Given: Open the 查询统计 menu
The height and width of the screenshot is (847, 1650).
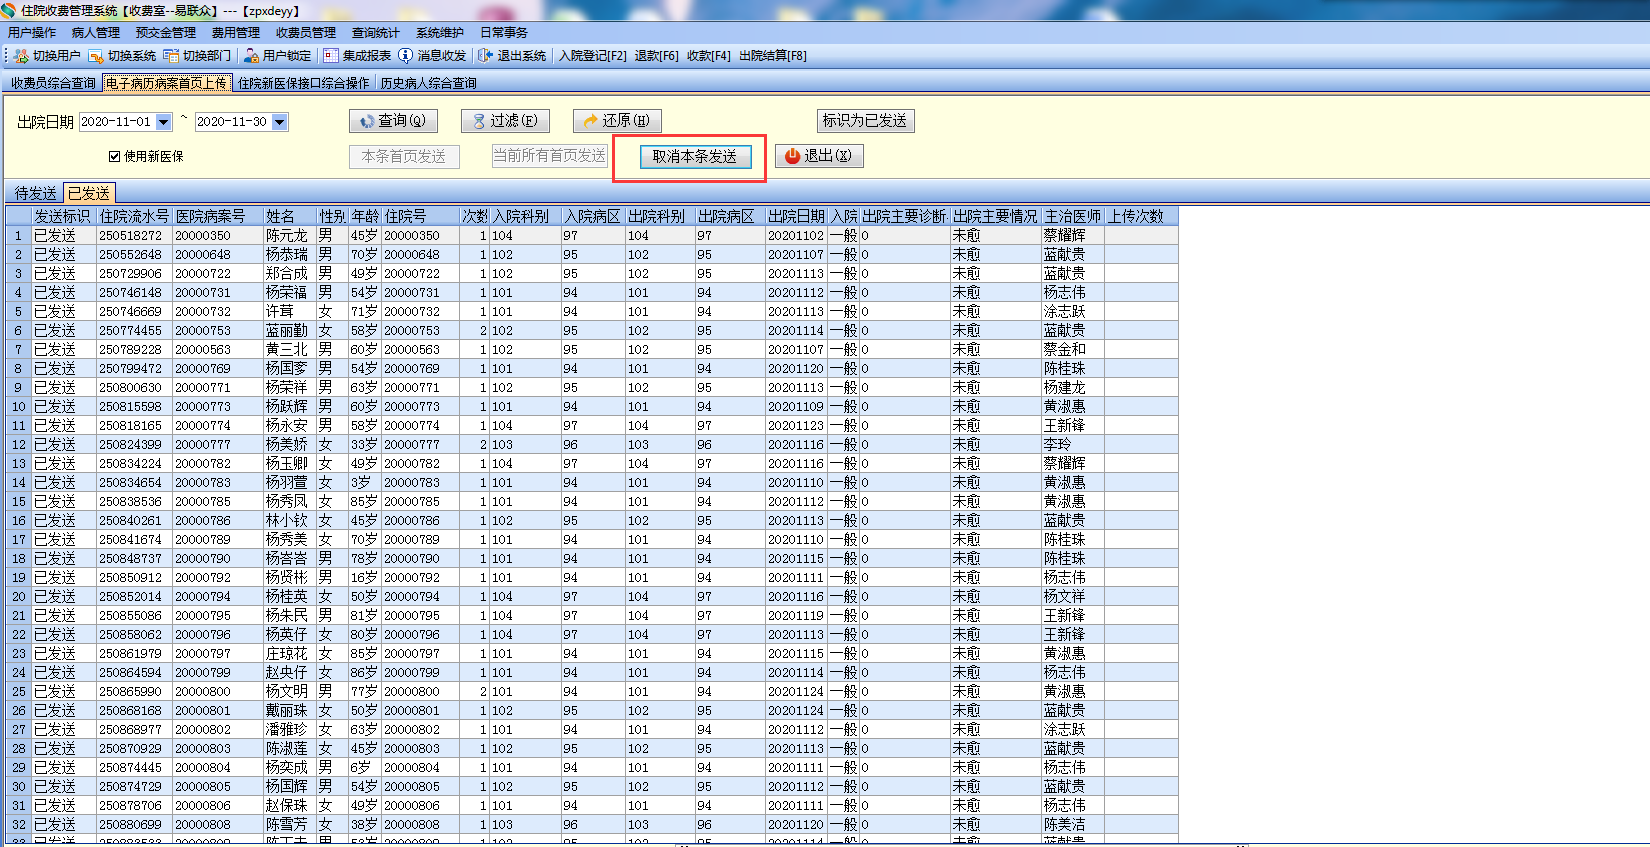Looking at the screenshot, I should pyautogui.click(x=375, y=33).
